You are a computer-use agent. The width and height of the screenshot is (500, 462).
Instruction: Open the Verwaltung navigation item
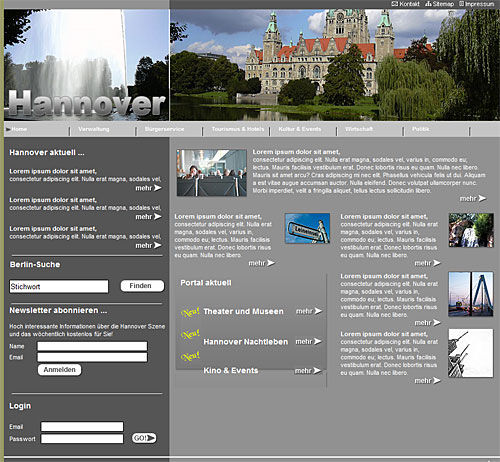click(x=94, y=129)
